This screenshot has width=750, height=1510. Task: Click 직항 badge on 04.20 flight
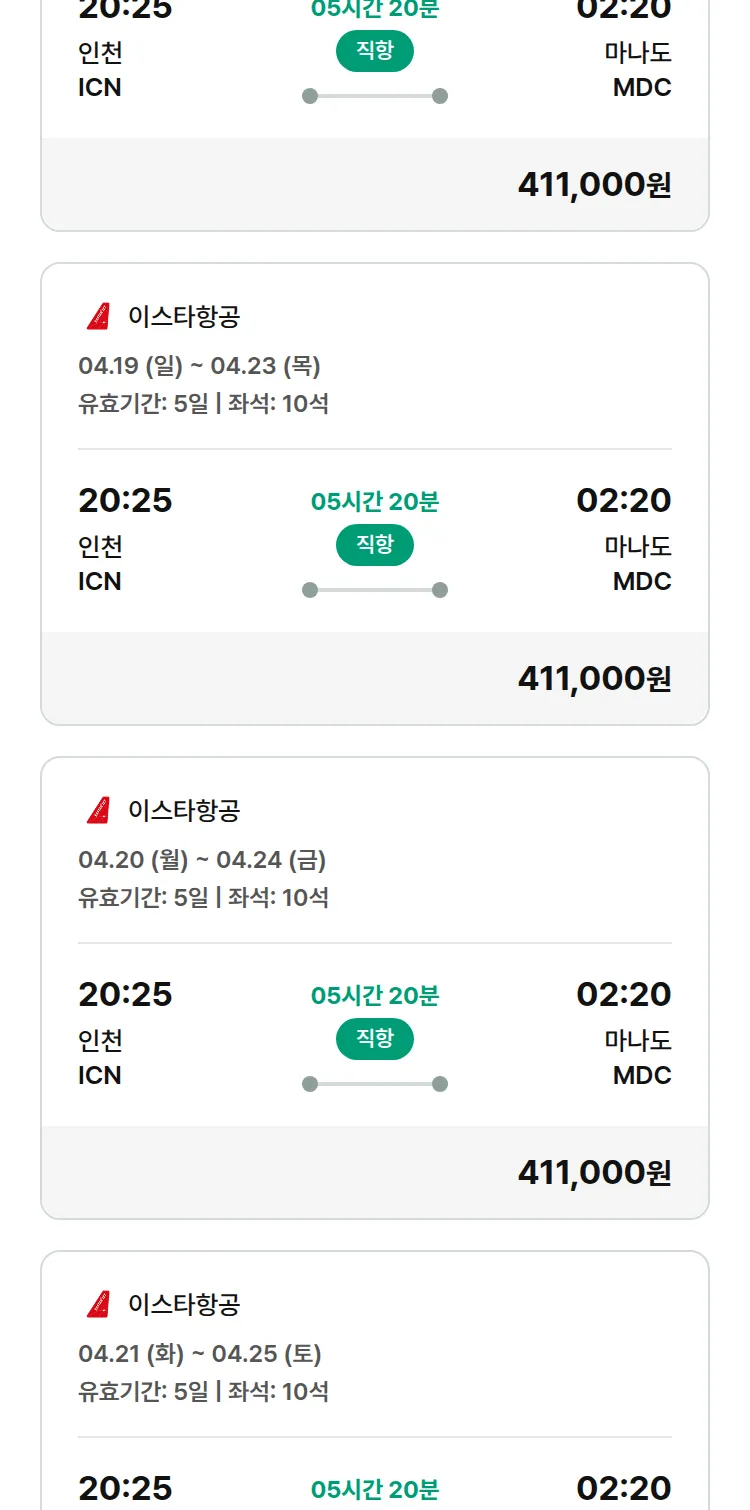375,1039
